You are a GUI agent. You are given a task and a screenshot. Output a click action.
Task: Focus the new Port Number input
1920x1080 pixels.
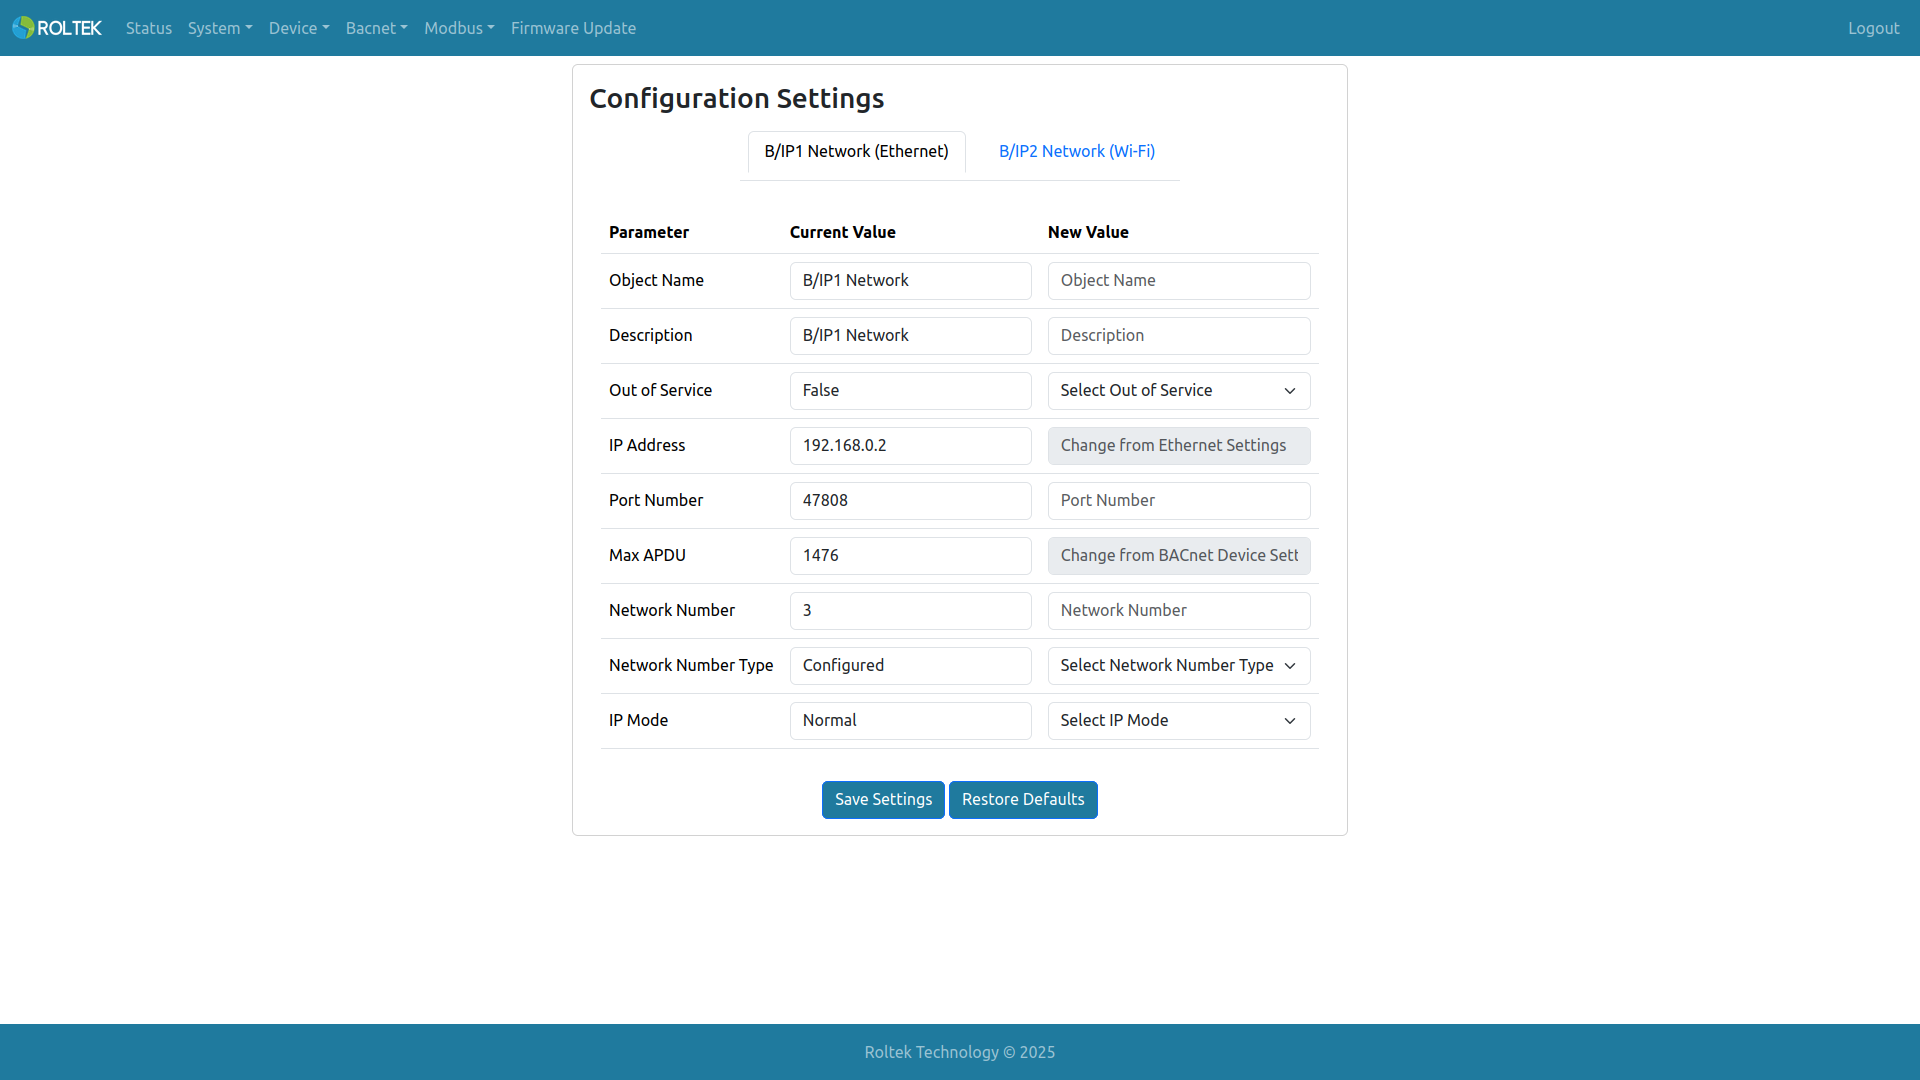click(1179, 501)
